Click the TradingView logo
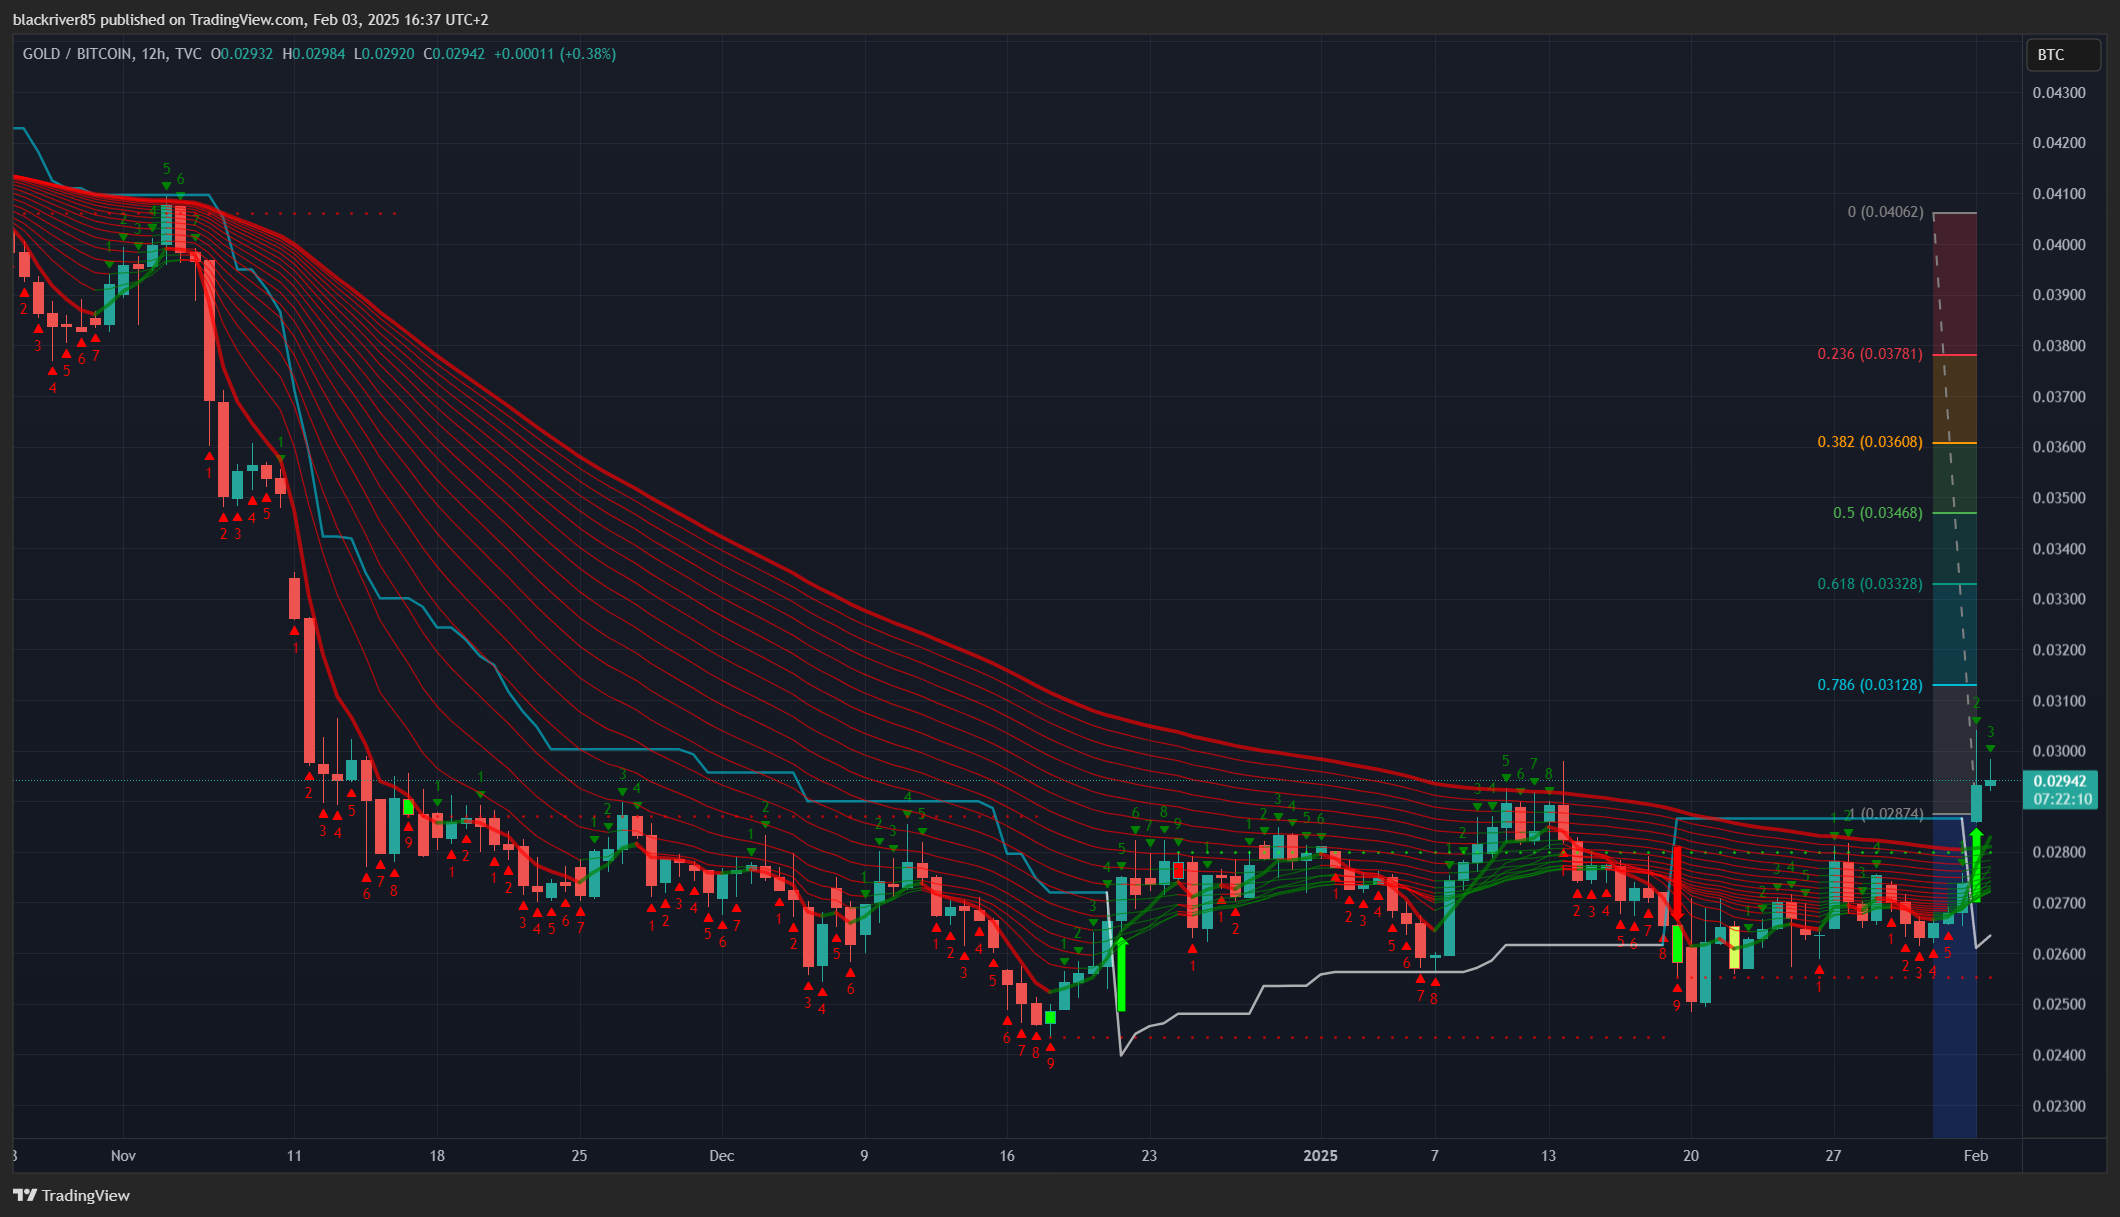The height and width of the screenshot is (1217, 2120). [72, 1195]
